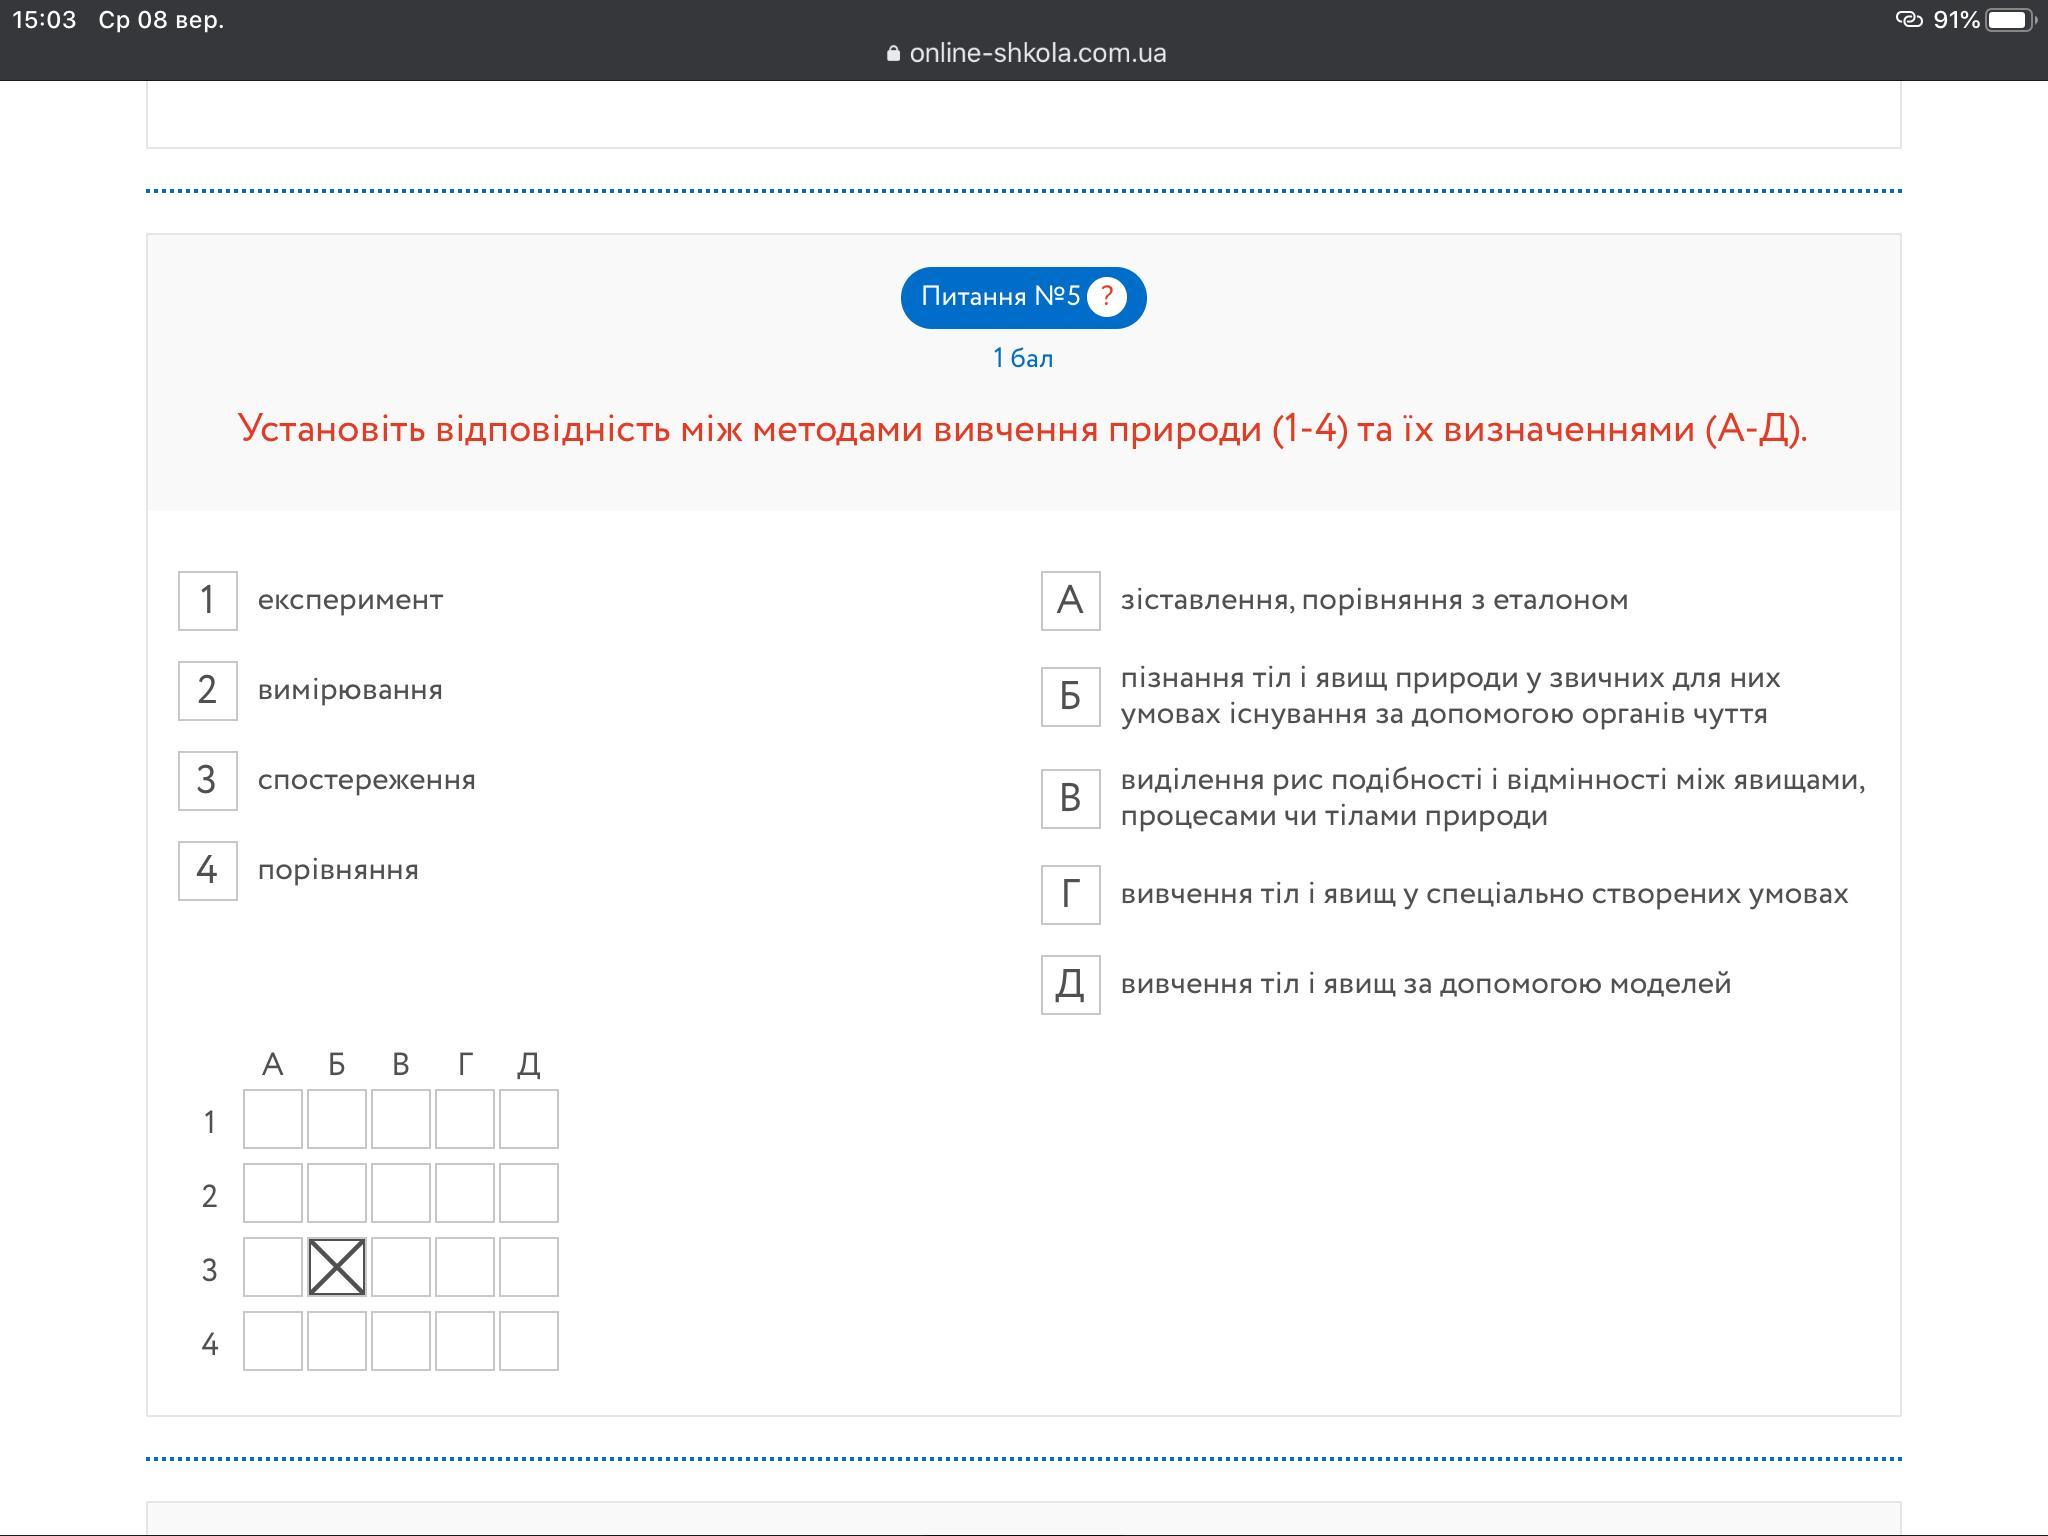The height and width of the screenshot is (1536, 2048).
Task: Tap the hotspot link icon in status bar
Action: point(1909,20)
